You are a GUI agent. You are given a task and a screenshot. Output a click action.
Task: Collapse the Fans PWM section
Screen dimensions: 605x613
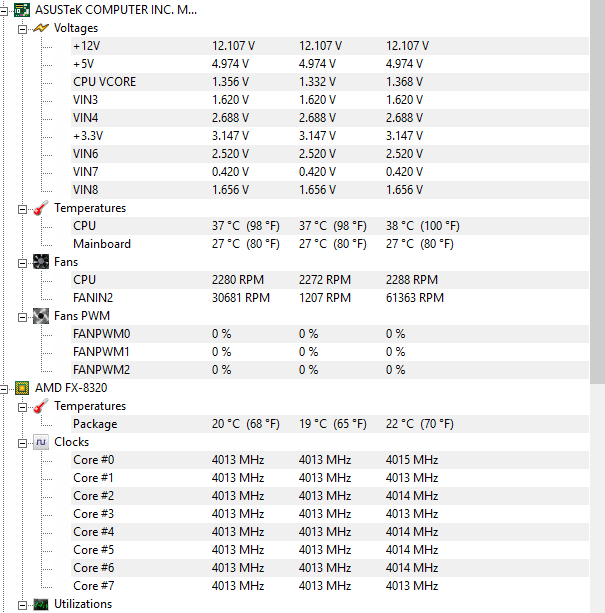click(22, 317)
